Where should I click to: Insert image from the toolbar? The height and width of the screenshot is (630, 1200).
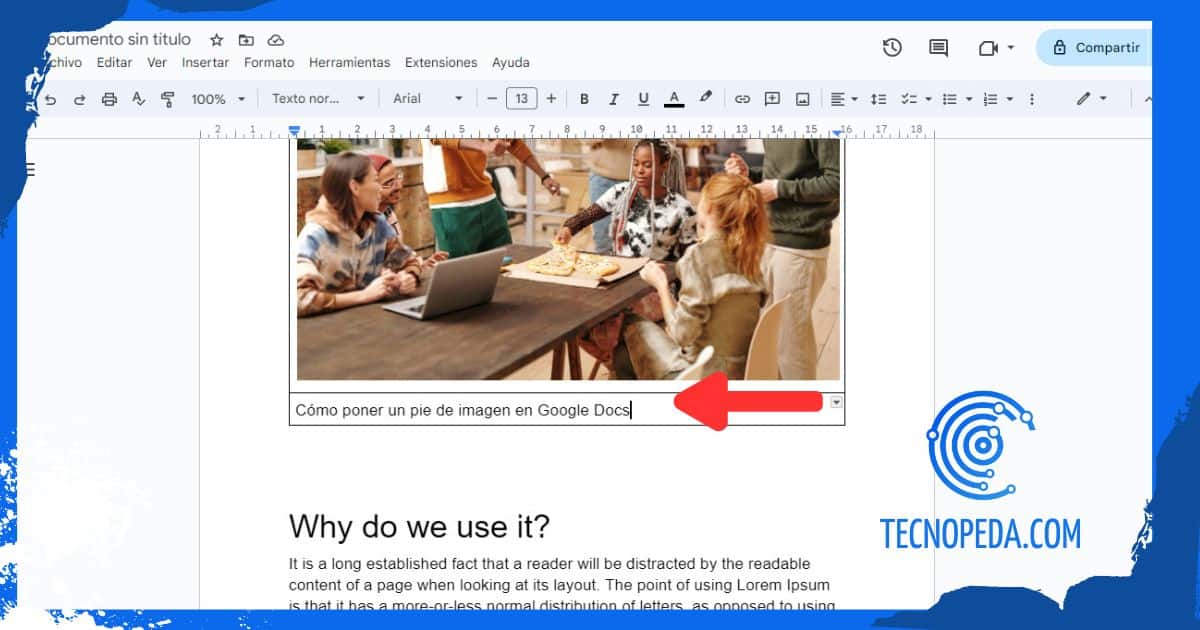click(802, 99)
